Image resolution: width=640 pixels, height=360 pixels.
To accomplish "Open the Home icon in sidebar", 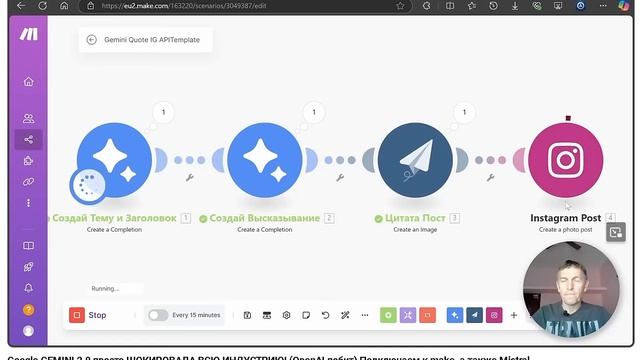I will (29, 82).
